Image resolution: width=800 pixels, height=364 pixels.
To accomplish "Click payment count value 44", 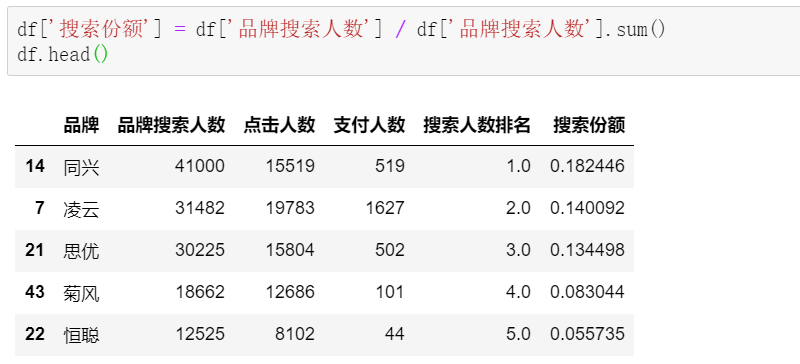I will coord(394,334).
